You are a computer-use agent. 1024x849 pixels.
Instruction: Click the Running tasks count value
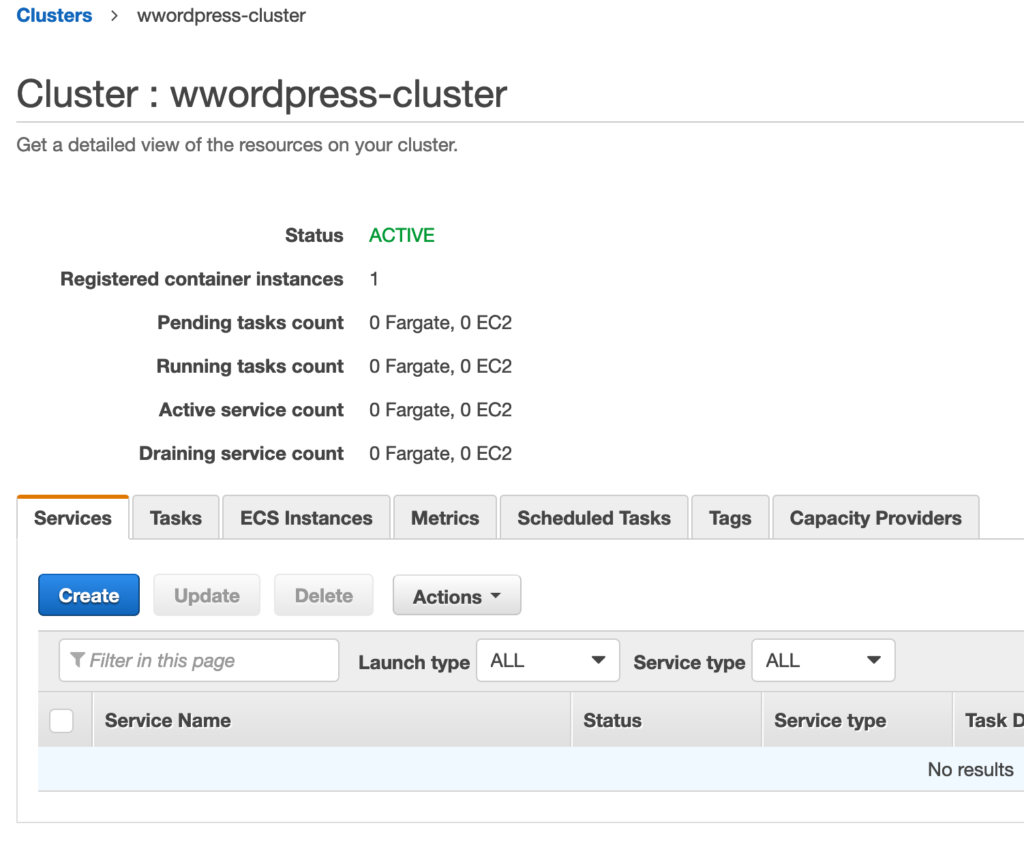click(440, 366)
